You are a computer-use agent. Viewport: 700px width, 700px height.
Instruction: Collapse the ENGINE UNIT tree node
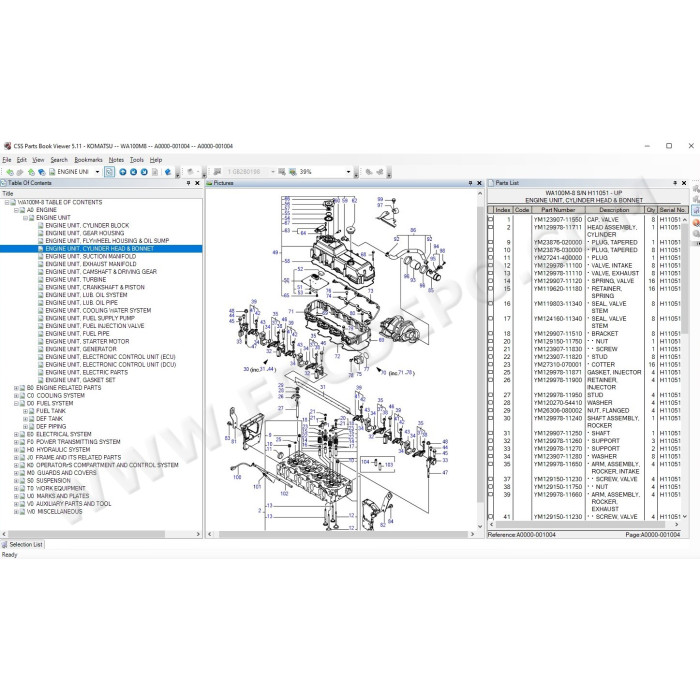click(25, 218)
